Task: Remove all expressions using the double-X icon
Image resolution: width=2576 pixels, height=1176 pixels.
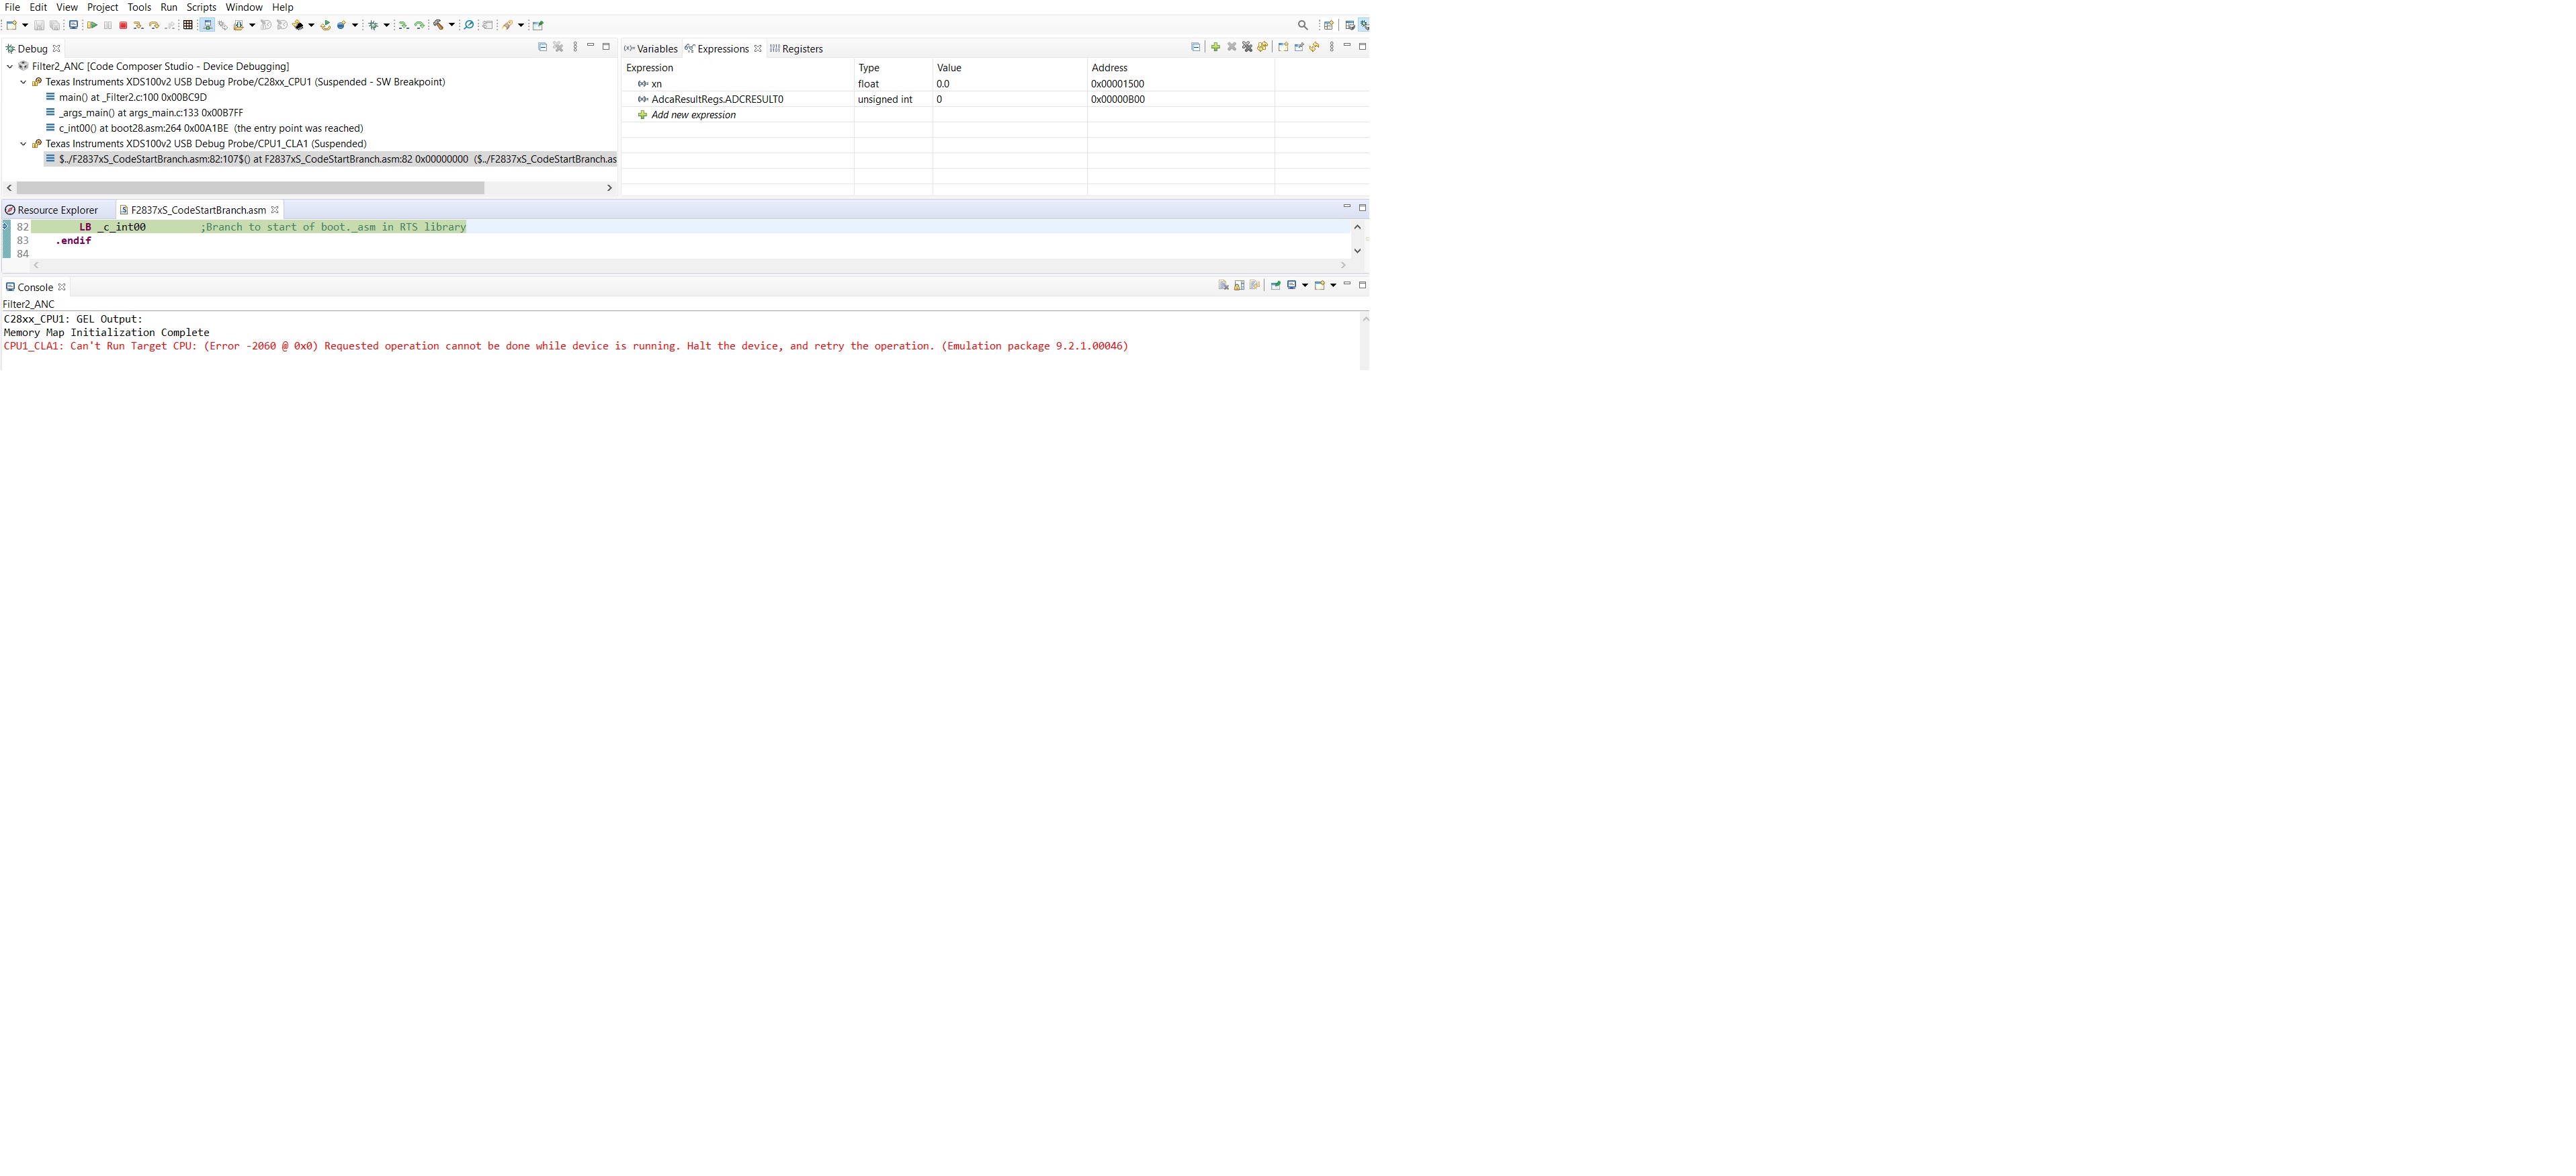Action: point(1247,47)
